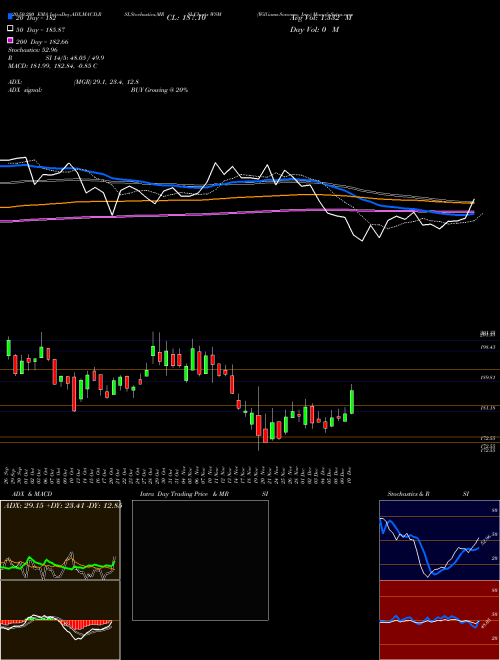Click the 'SI 14/3: 48.05 / 49.9' reading

(x=75, y=58)
